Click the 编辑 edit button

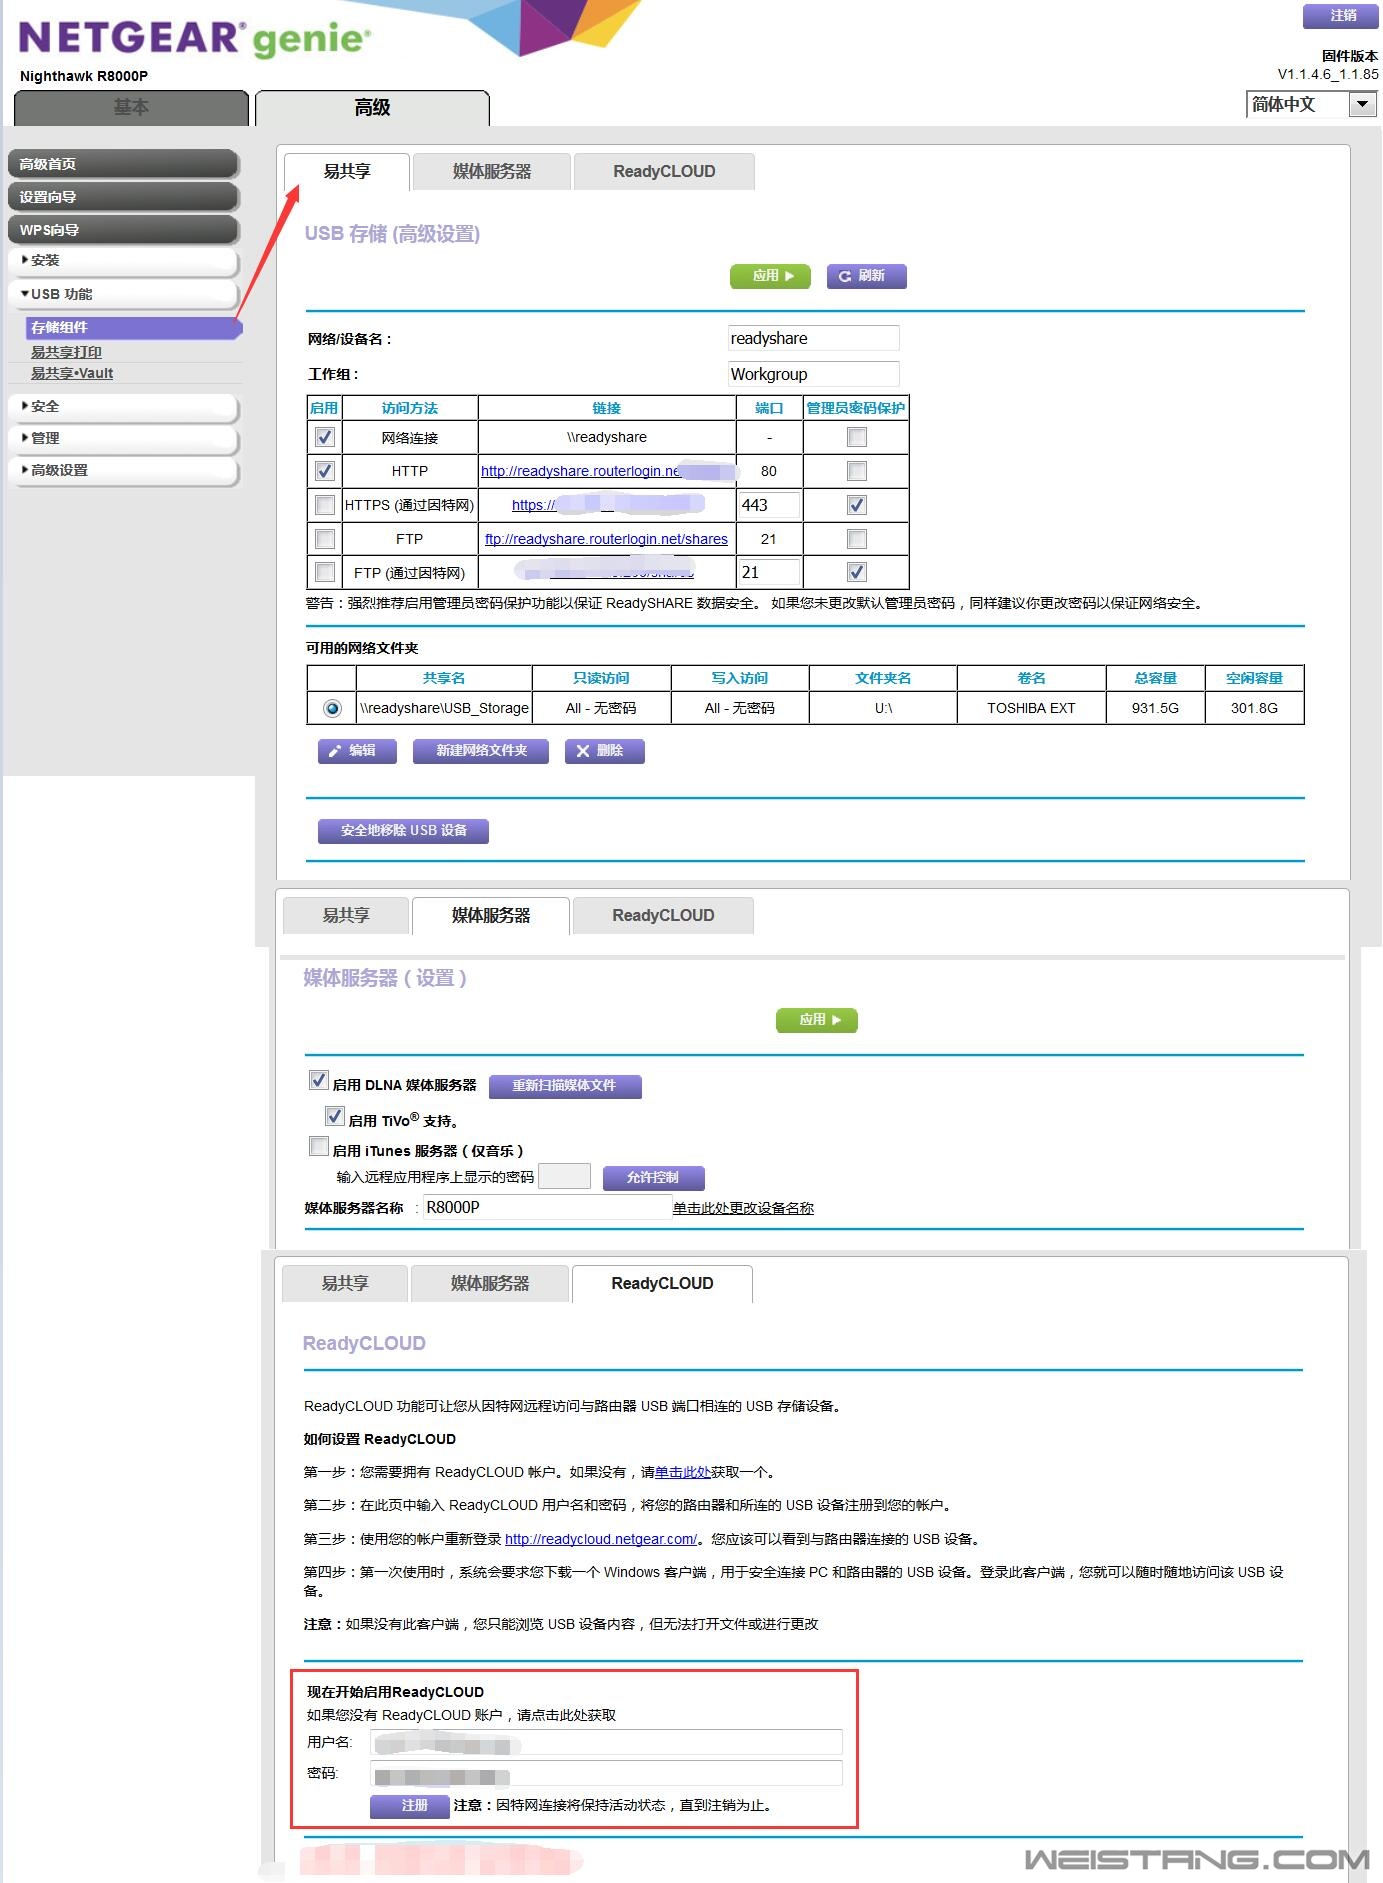[357, 751]
